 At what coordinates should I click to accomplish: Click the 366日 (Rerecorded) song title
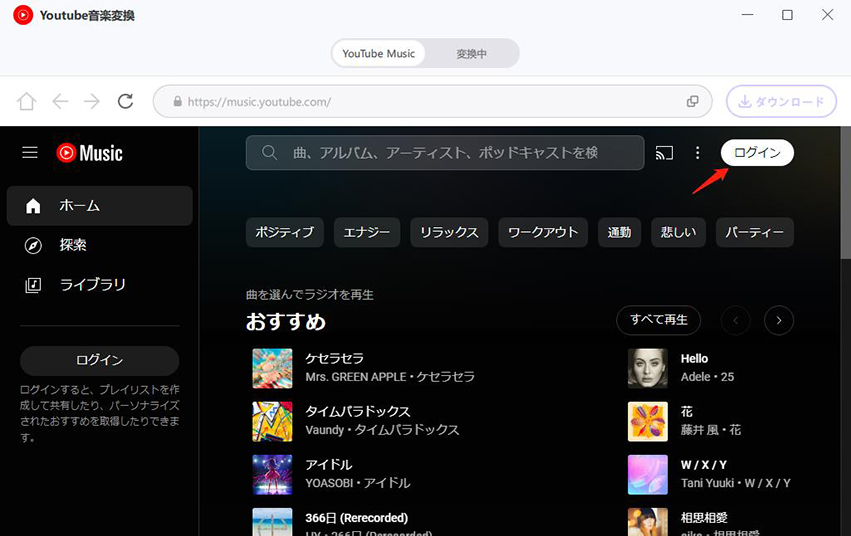(x=357, y=518)
